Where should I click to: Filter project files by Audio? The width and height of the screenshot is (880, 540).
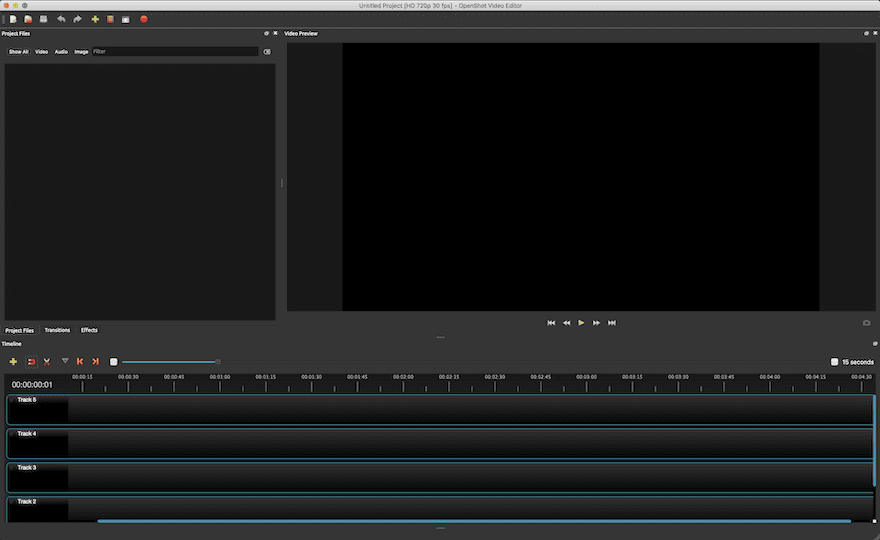tap(61, 51)
